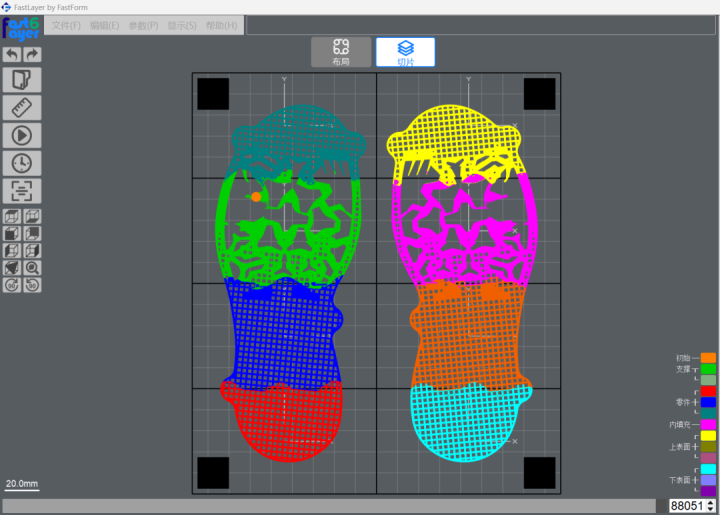The height and width of the screenshot is (515, 720).
Task: Switch to the 布局 layout tab
Action: pyautogui.click(x=341, y=52)
